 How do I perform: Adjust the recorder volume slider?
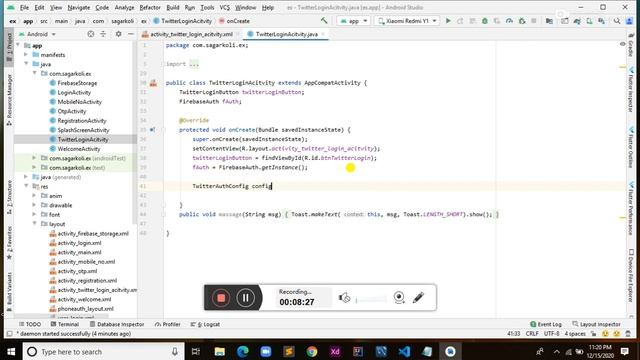371,300
